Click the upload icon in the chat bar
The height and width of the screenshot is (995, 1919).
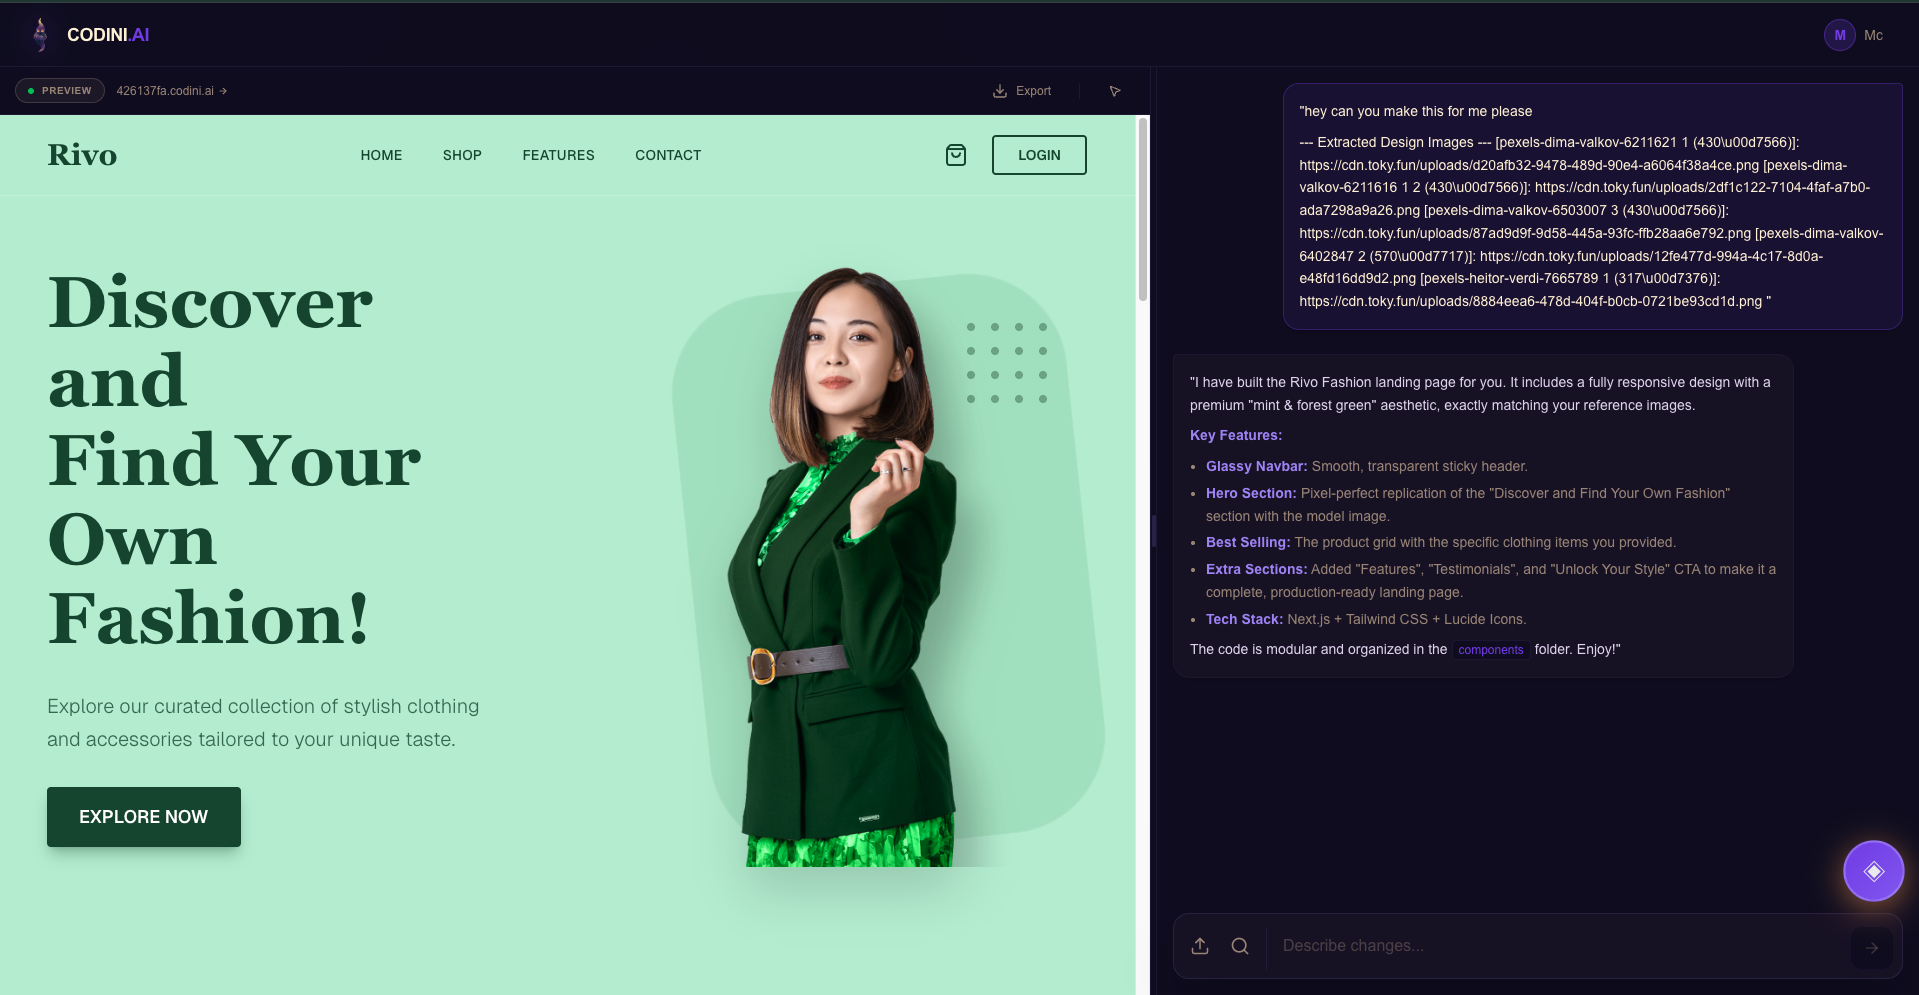pos(1199,945)
